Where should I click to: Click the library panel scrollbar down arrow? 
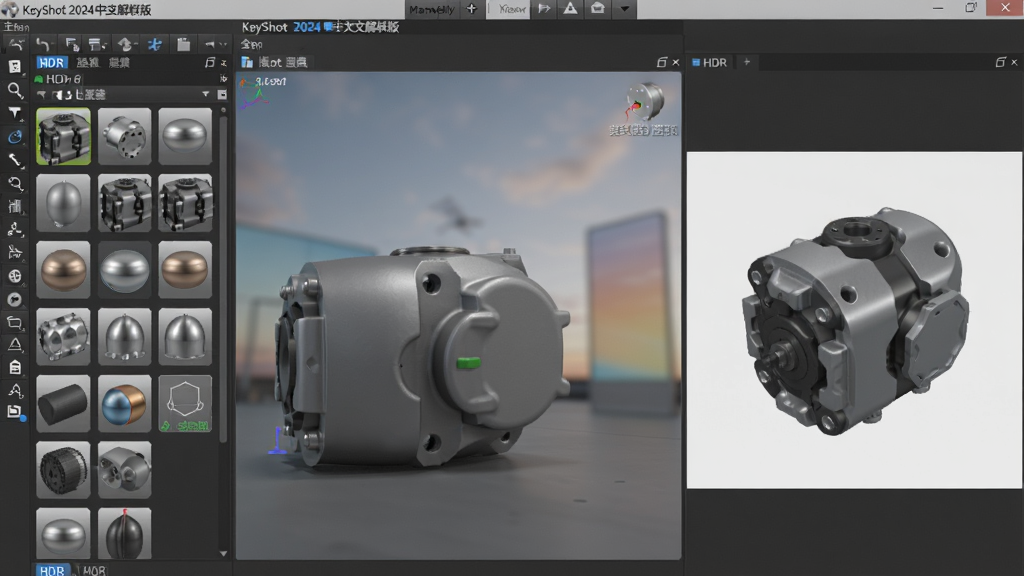pyautogui.click(x=223, y=554)
